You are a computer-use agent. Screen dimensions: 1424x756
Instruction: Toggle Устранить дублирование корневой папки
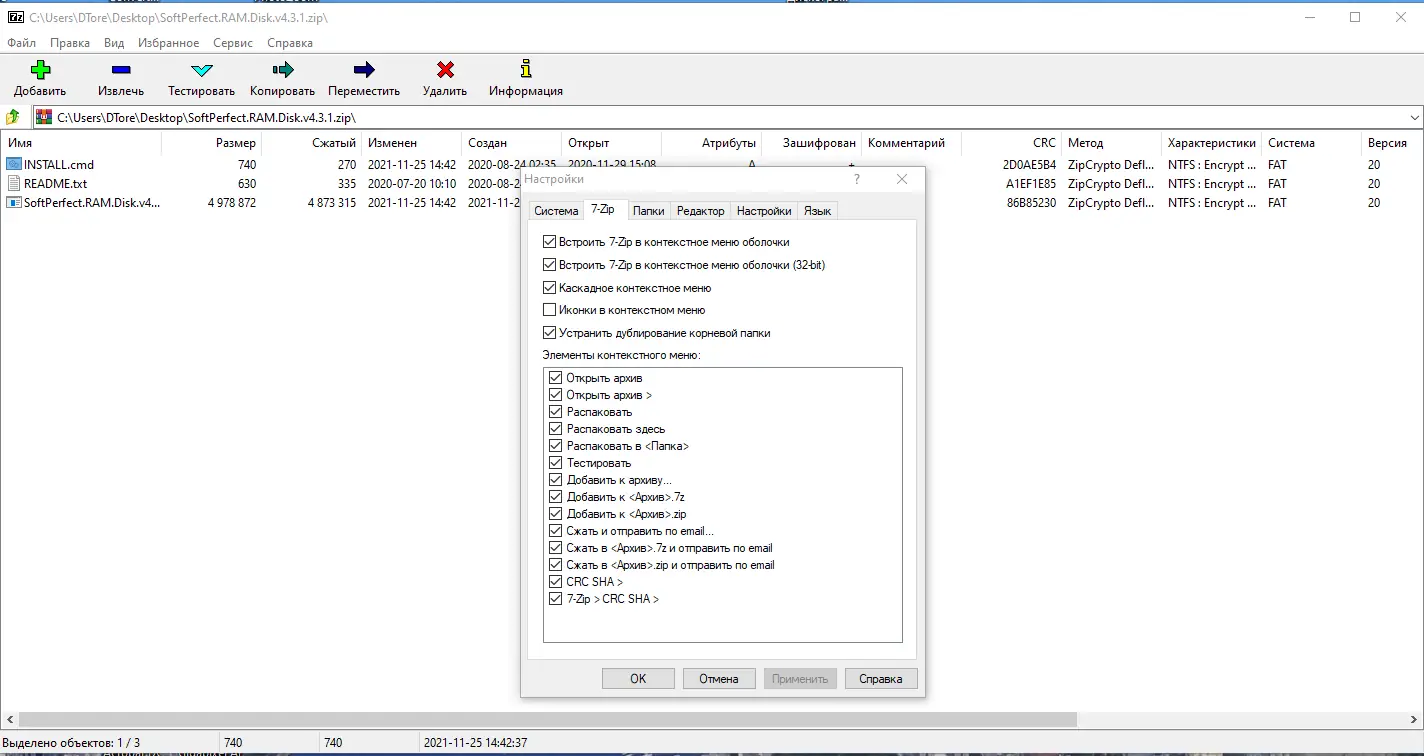(549, 333)
